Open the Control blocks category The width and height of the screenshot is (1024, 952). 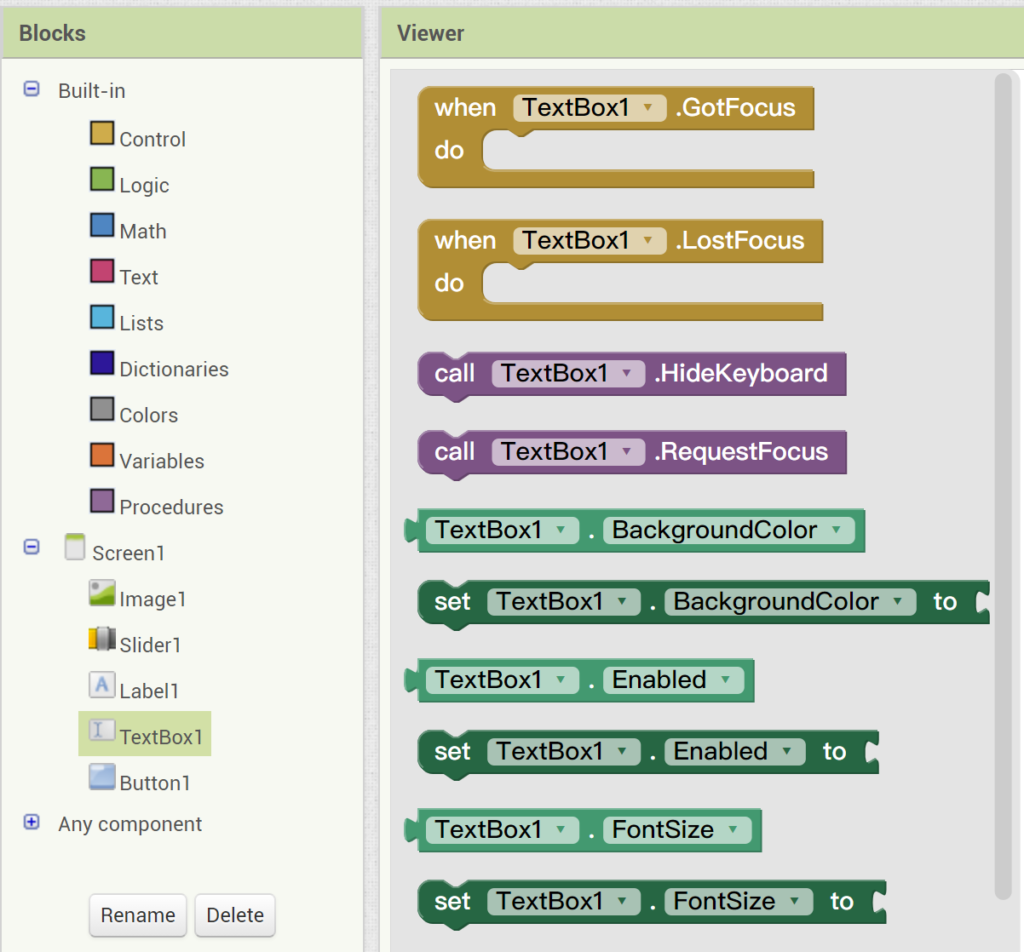point(151,139)
